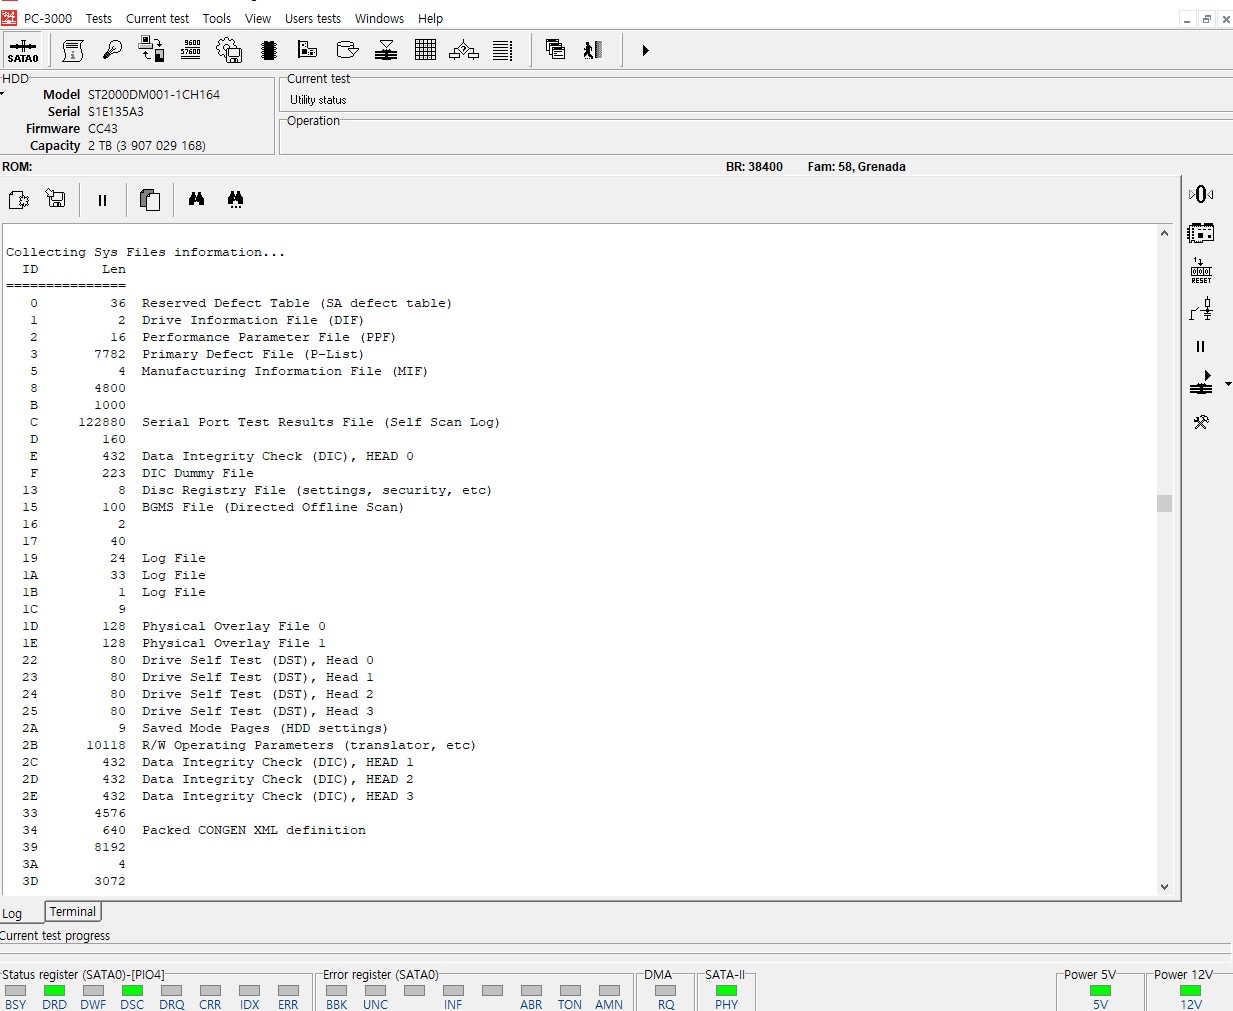Screen dimensions: 1233x1011
Task: Click the wrench and hammer tools icon
Action: click(x=1201, y=422)
